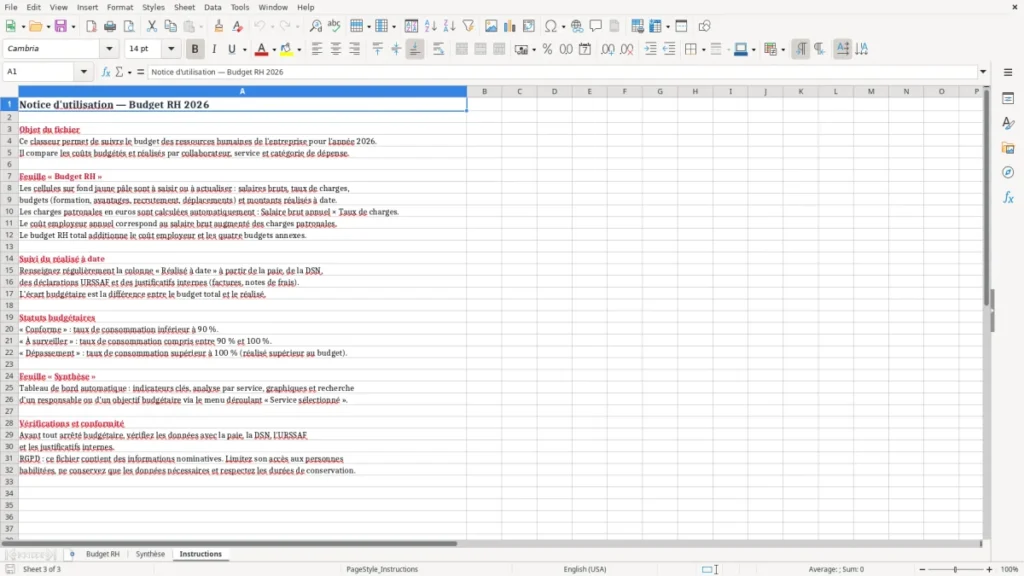1024x576 pixels.
Task: Open the Sheet menu
Action: tap(184, 7)
